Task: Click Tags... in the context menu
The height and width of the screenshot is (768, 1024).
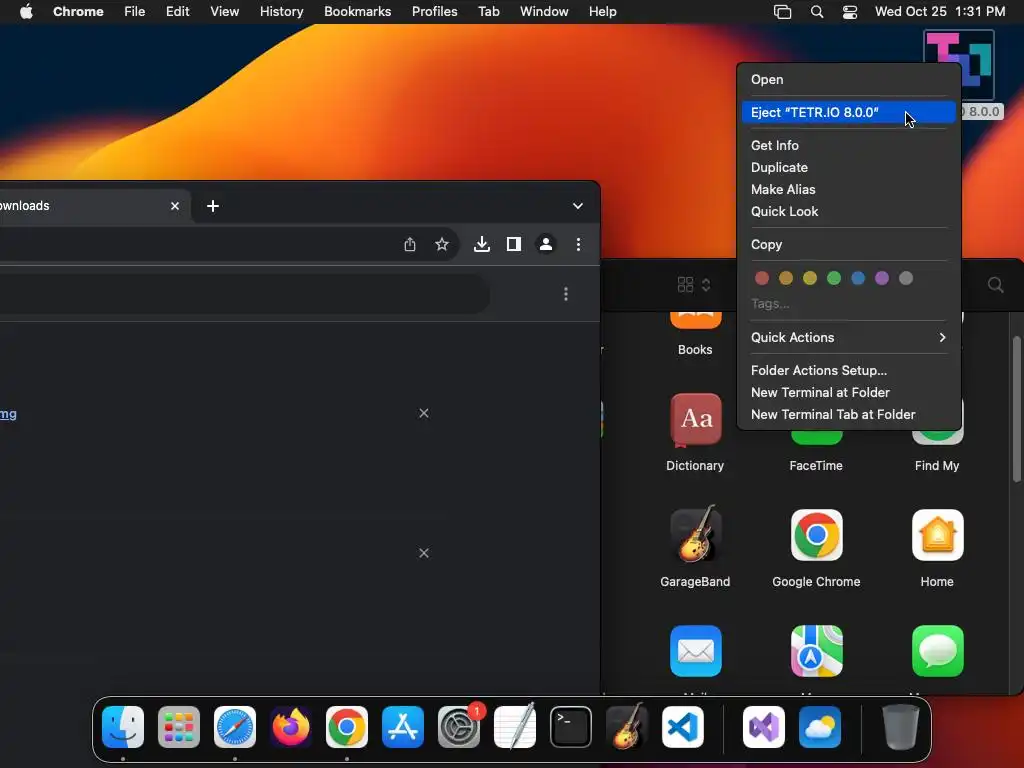Action: [770, 304]
